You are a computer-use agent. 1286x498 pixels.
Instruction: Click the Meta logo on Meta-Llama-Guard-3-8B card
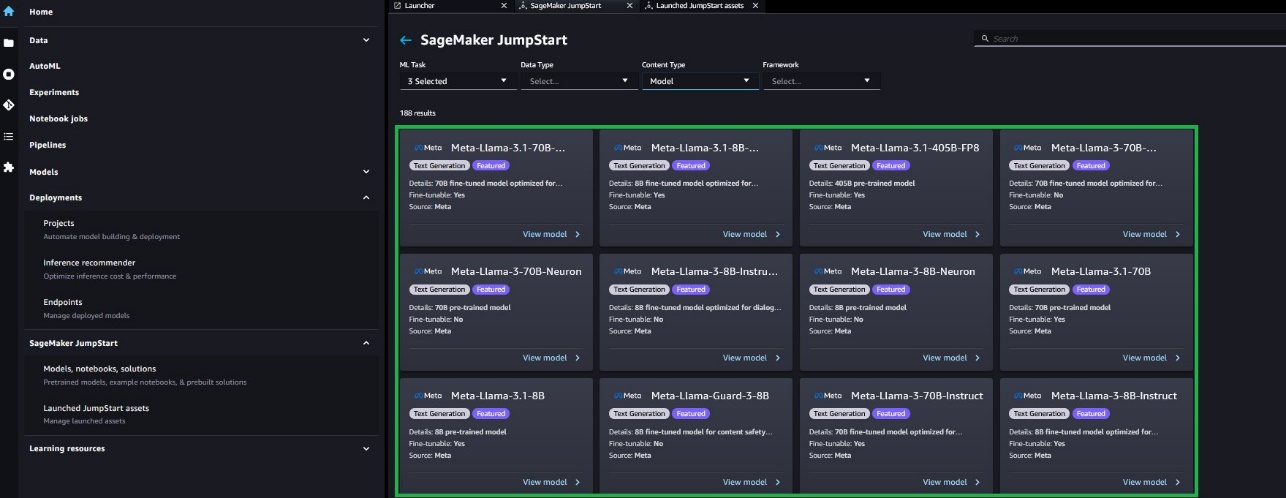pos(627,395)
